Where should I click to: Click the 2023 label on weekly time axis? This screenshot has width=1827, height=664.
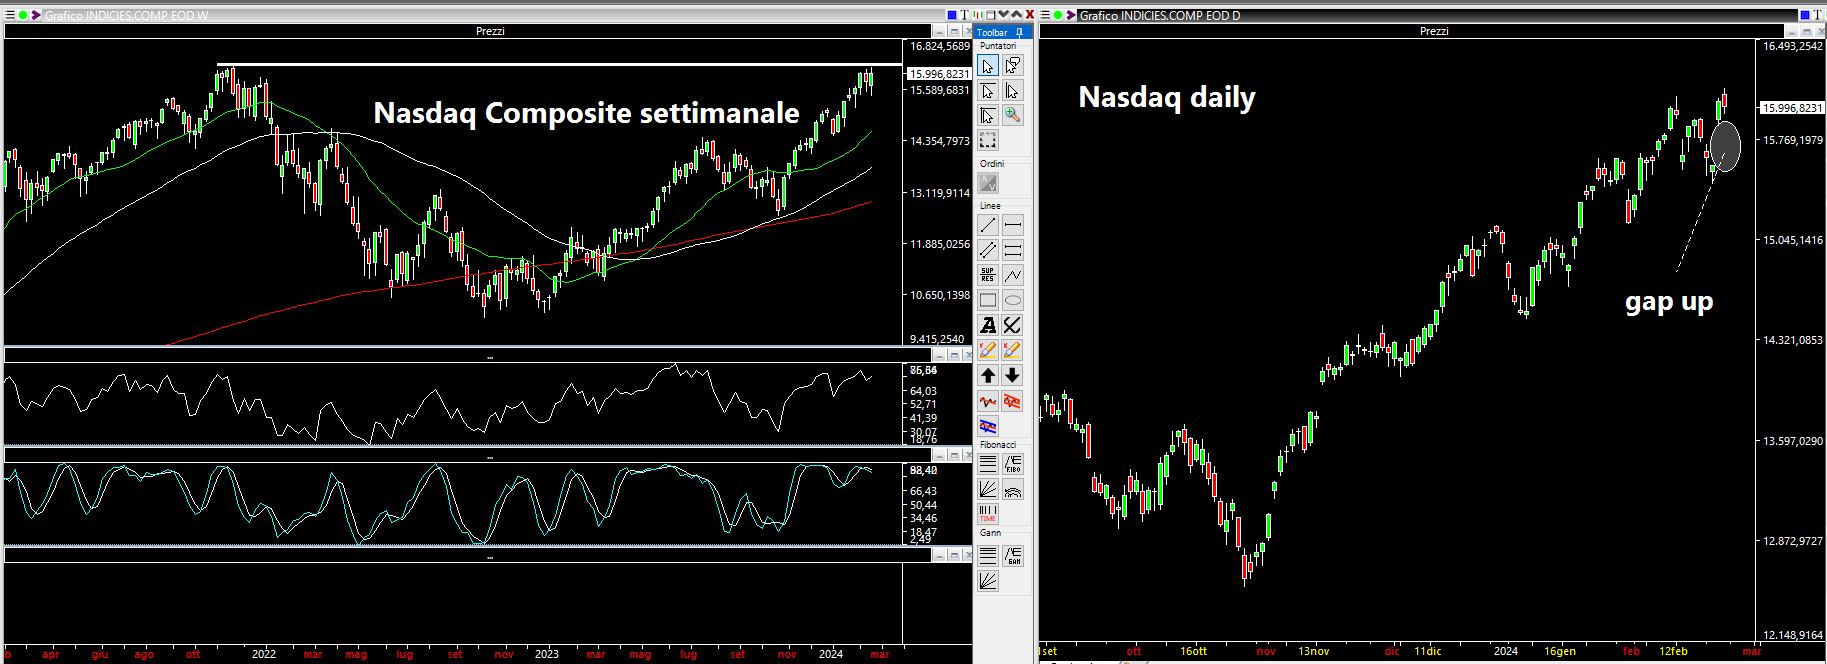point(547,654)
